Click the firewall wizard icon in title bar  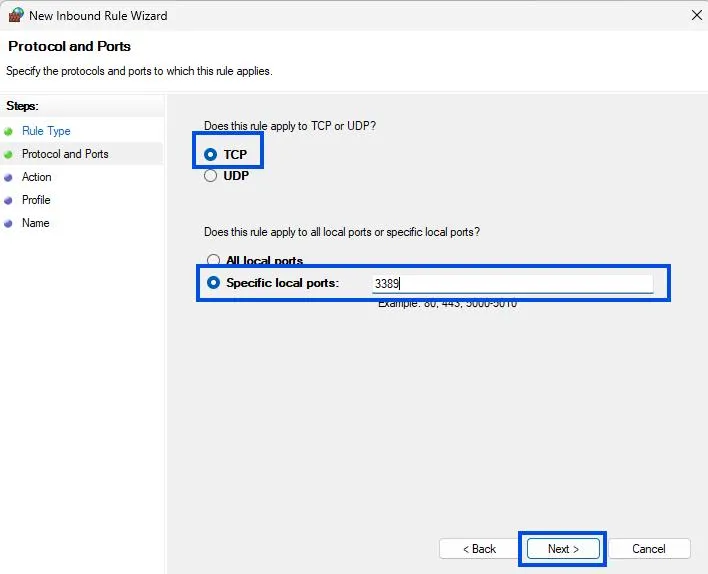14,15
